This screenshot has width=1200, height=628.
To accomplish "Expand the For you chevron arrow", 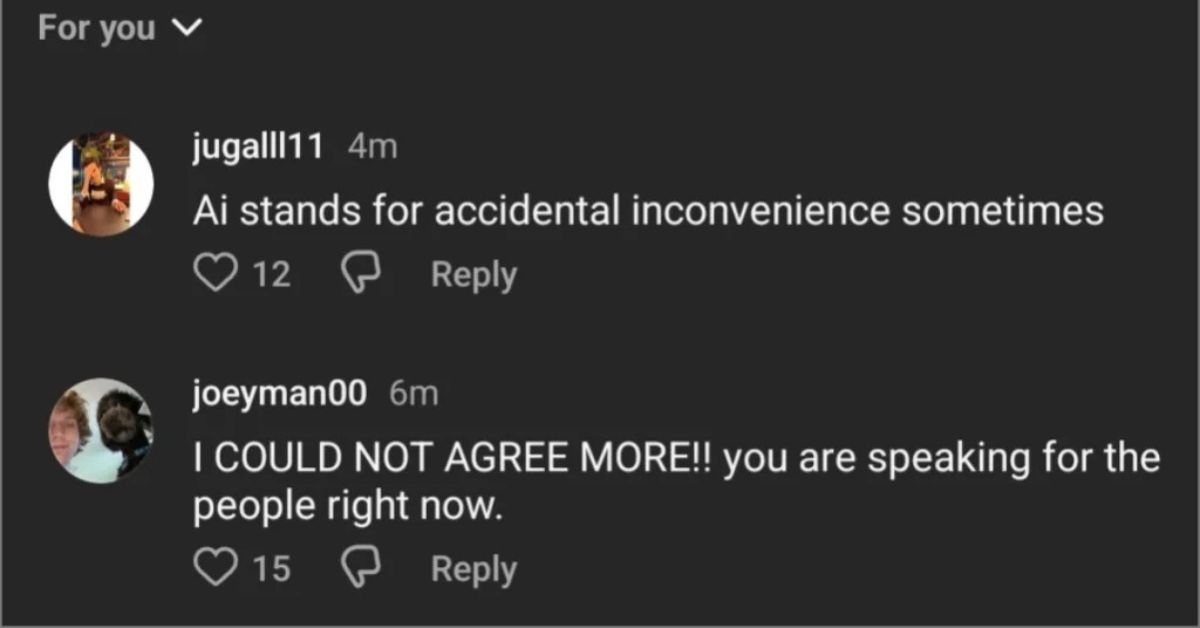I will tap(187, 29).
